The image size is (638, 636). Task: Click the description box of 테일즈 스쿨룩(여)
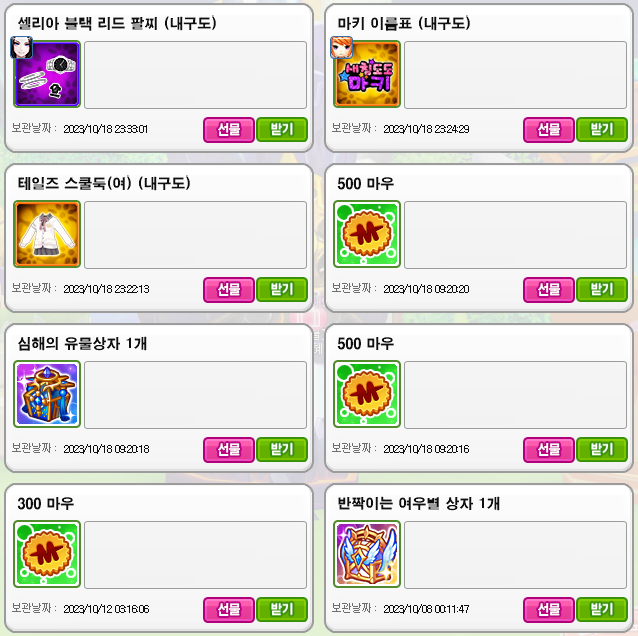(x=195, y=235)
